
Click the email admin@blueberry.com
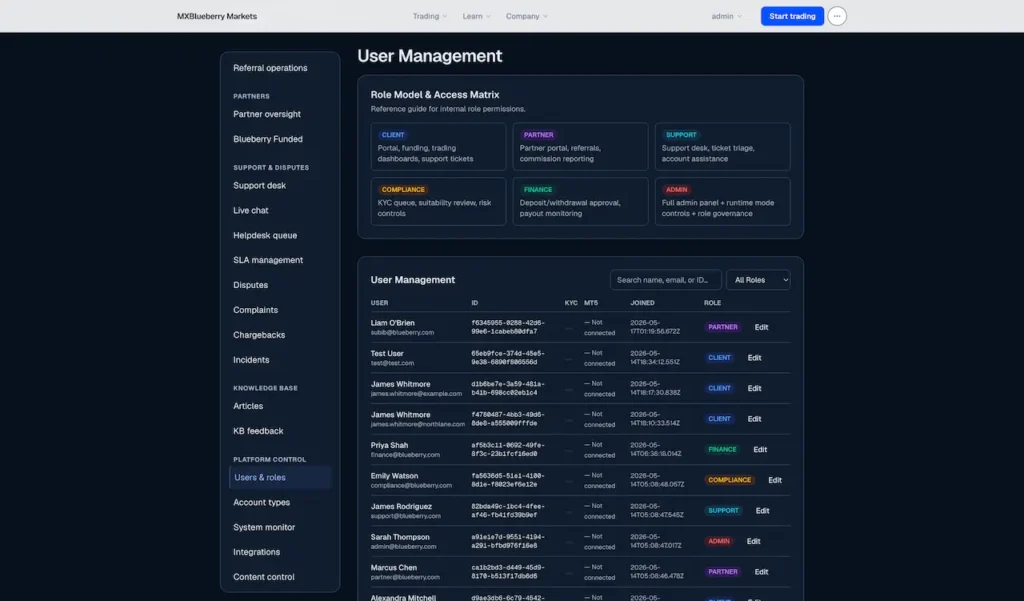(x=403, y=547)
